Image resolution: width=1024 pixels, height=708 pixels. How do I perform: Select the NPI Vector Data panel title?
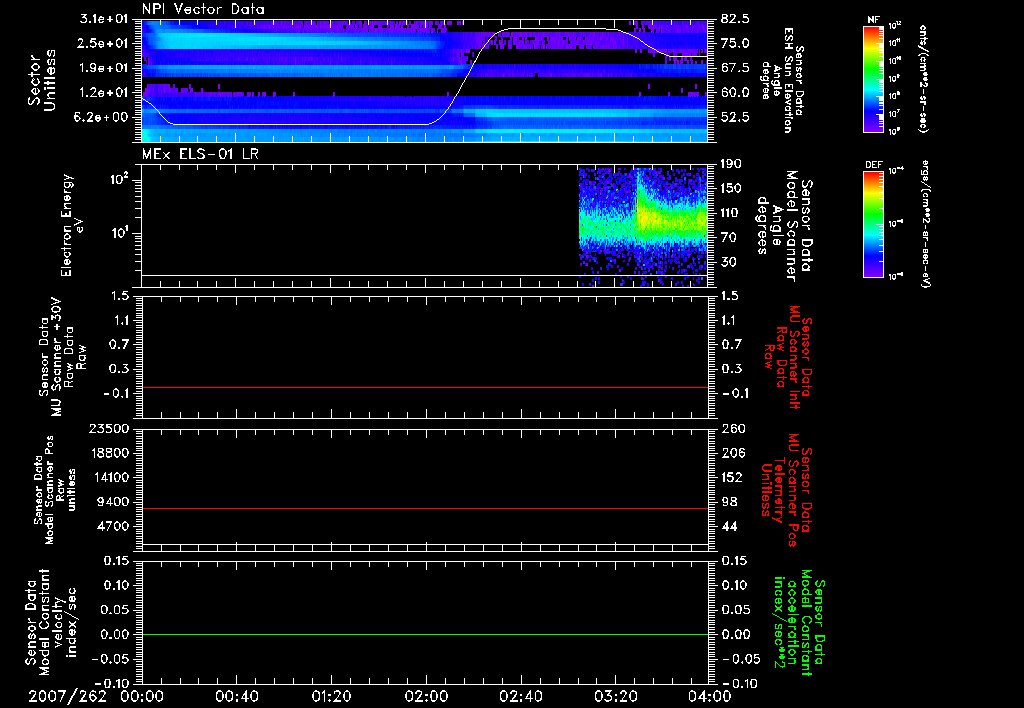(203, 9)
